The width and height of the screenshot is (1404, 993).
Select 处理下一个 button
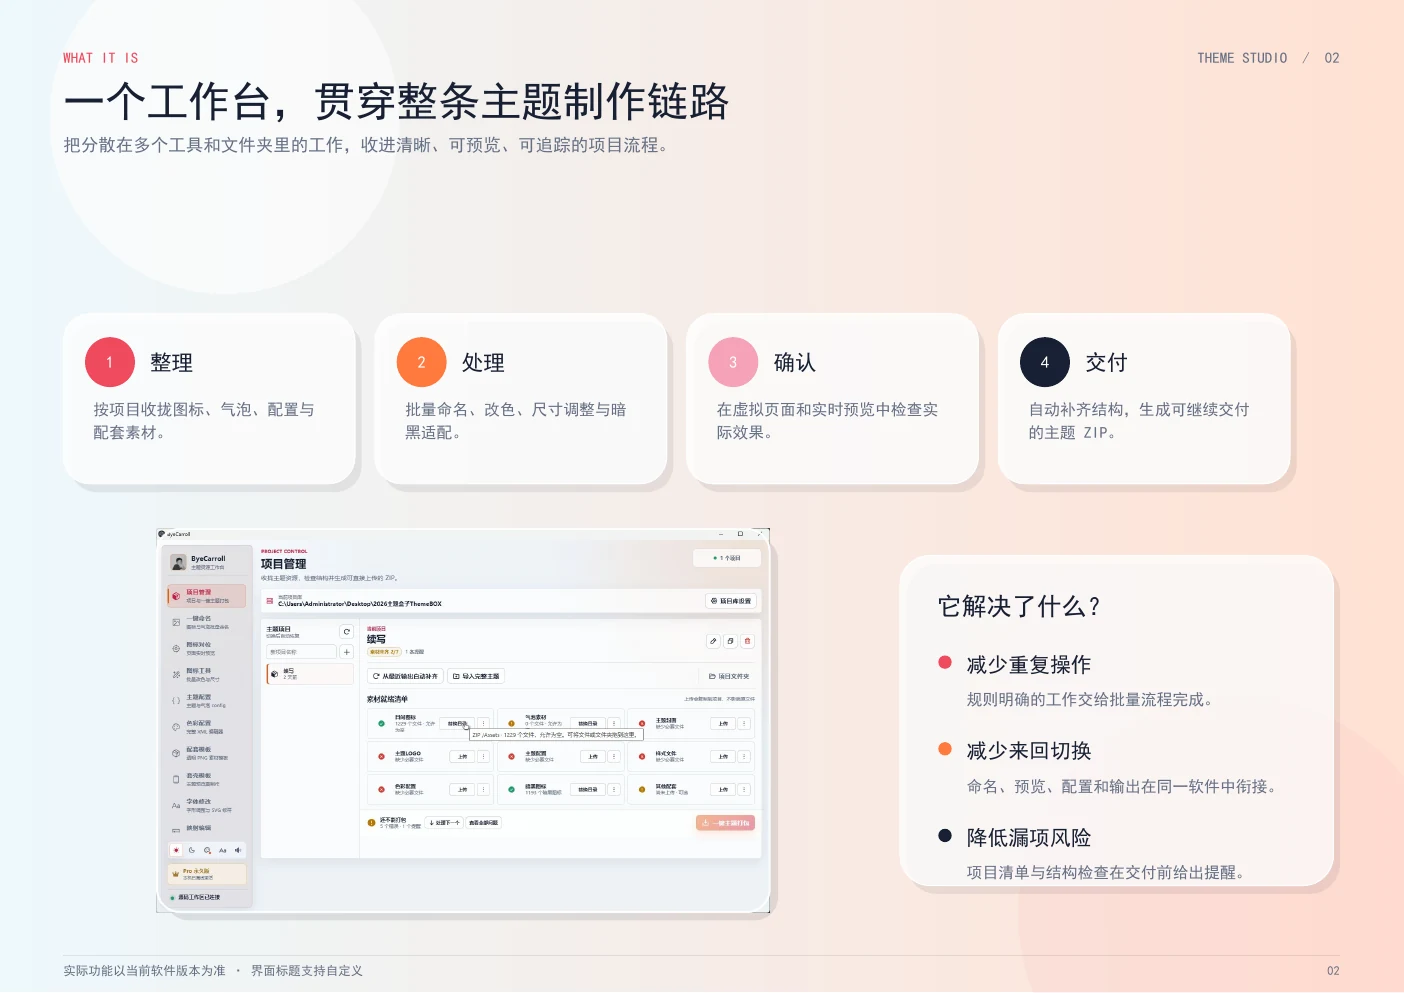point(445,823)
